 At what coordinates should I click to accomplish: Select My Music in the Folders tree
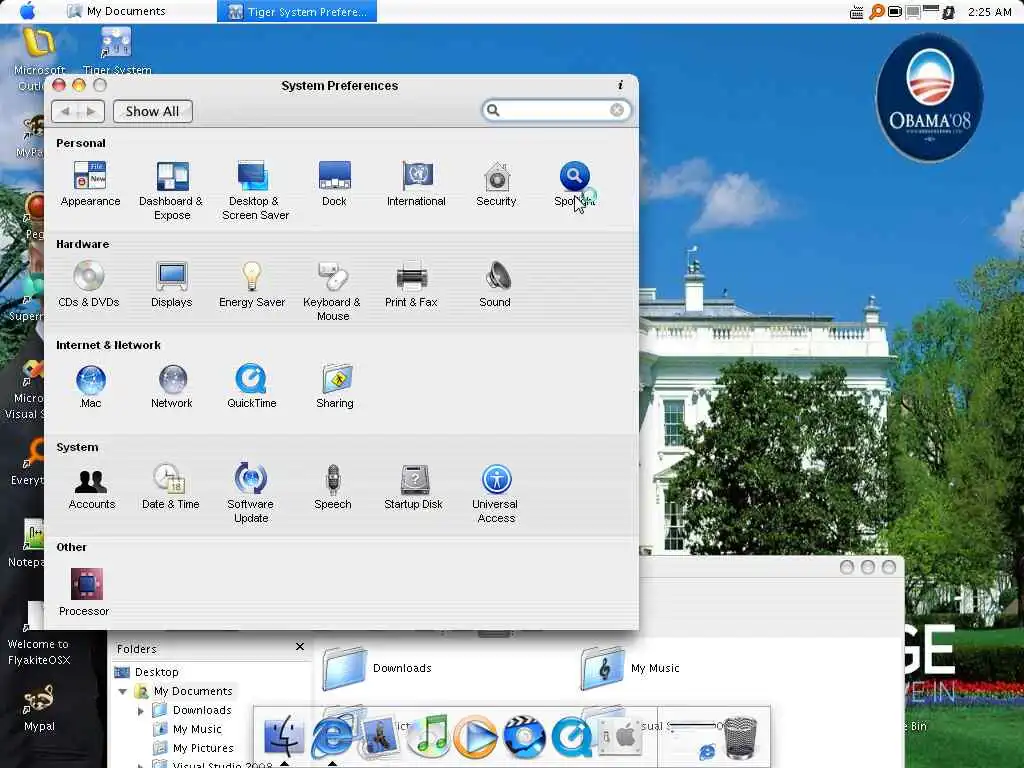pos(187,729)
